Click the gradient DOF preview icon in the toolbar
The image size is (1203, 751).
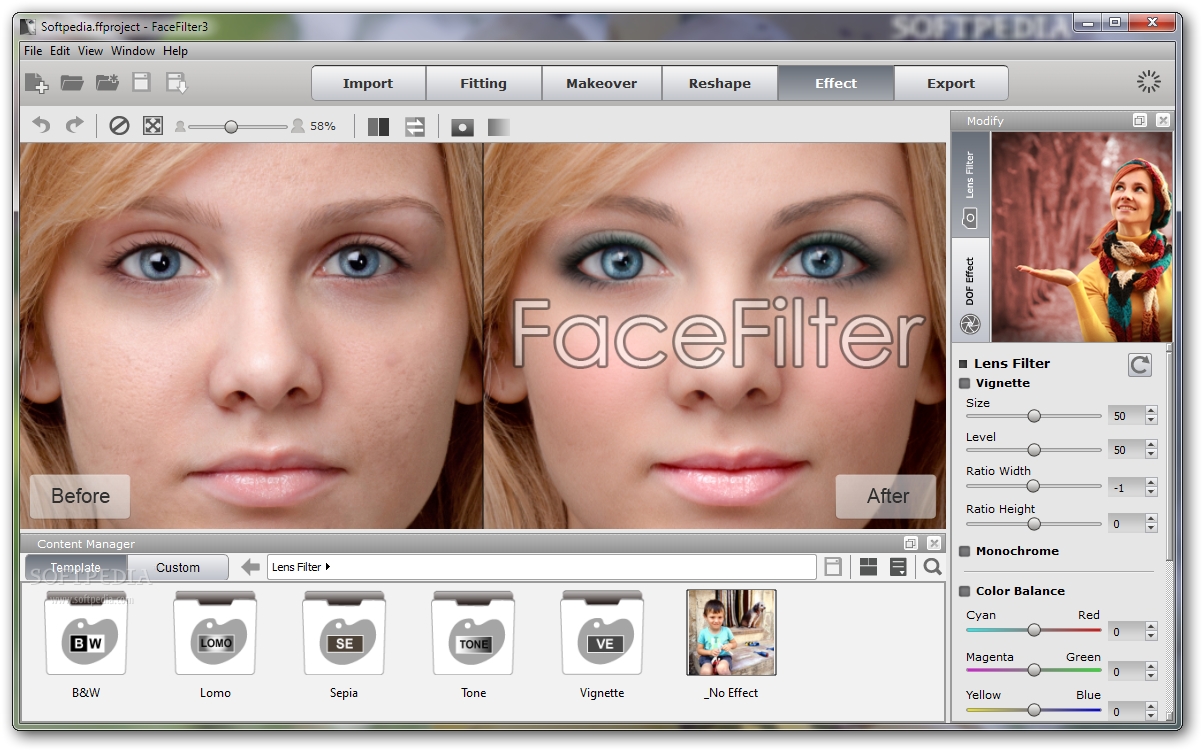click(x=498, y=127)
